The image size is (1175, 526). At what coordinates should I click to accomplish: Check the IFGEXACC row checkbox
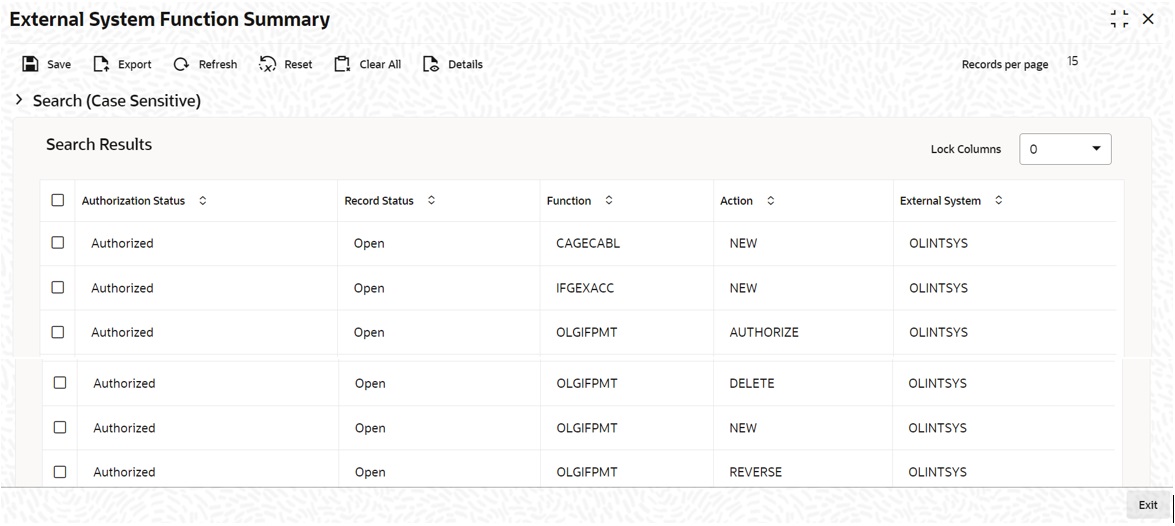click(58, 288)
